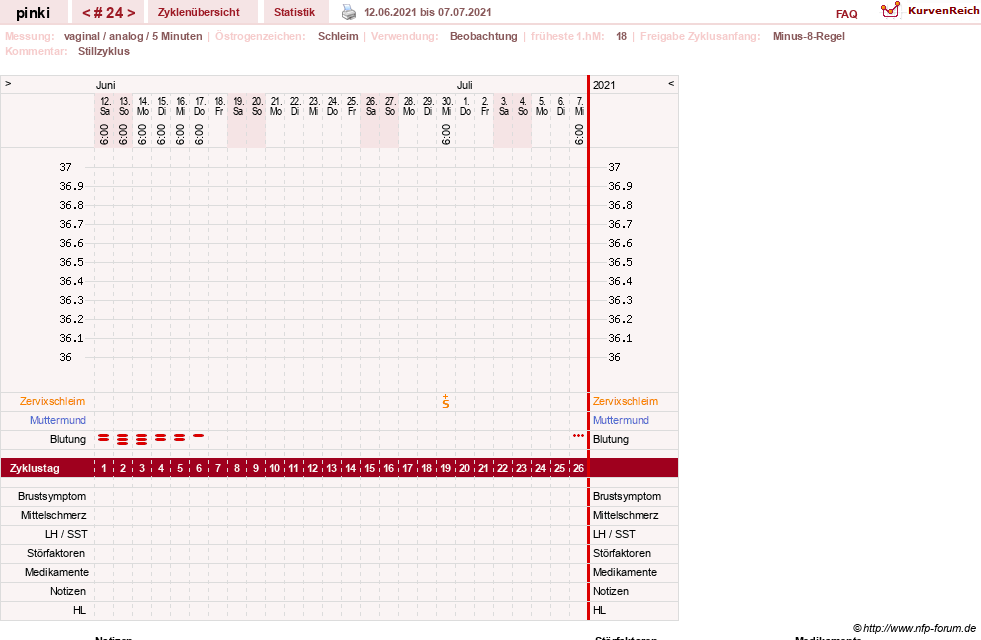Image resolution: width=981 pixels, height=640 pixels.
Task: Click the bleeding mark on cycle day 4
Action: [161, 438]
